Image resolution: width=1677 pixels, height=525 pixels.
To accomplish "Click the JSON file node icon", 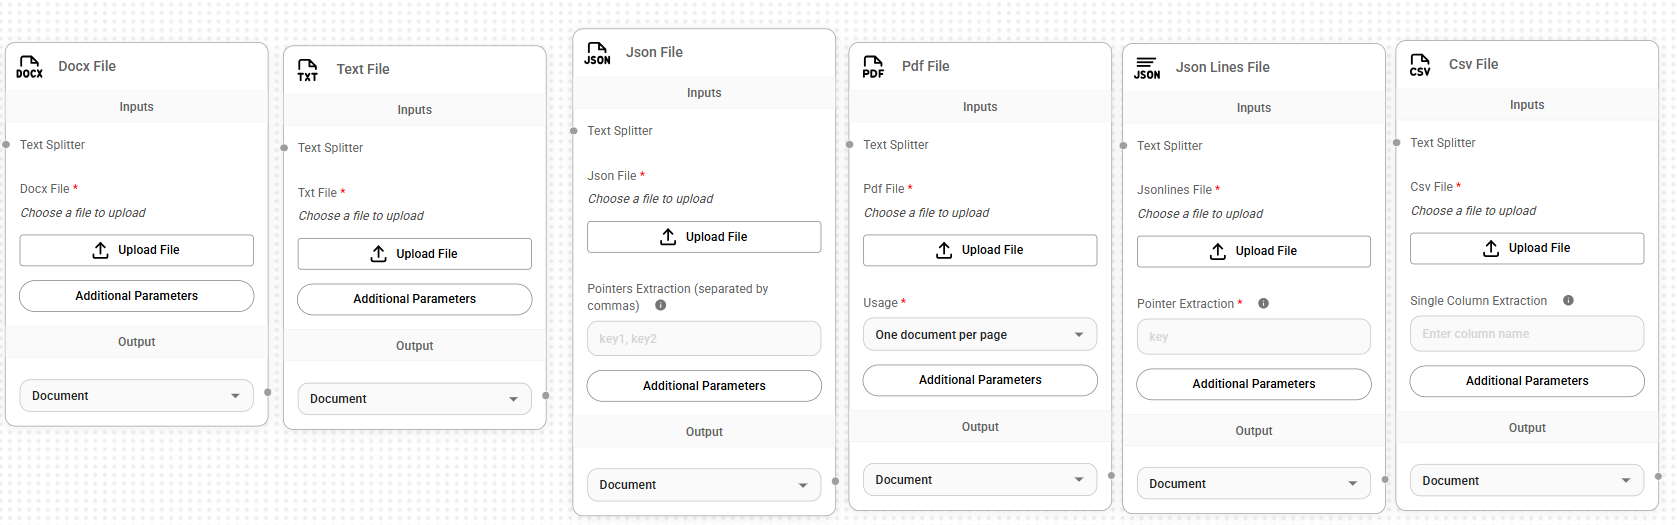I will [597, 53].
